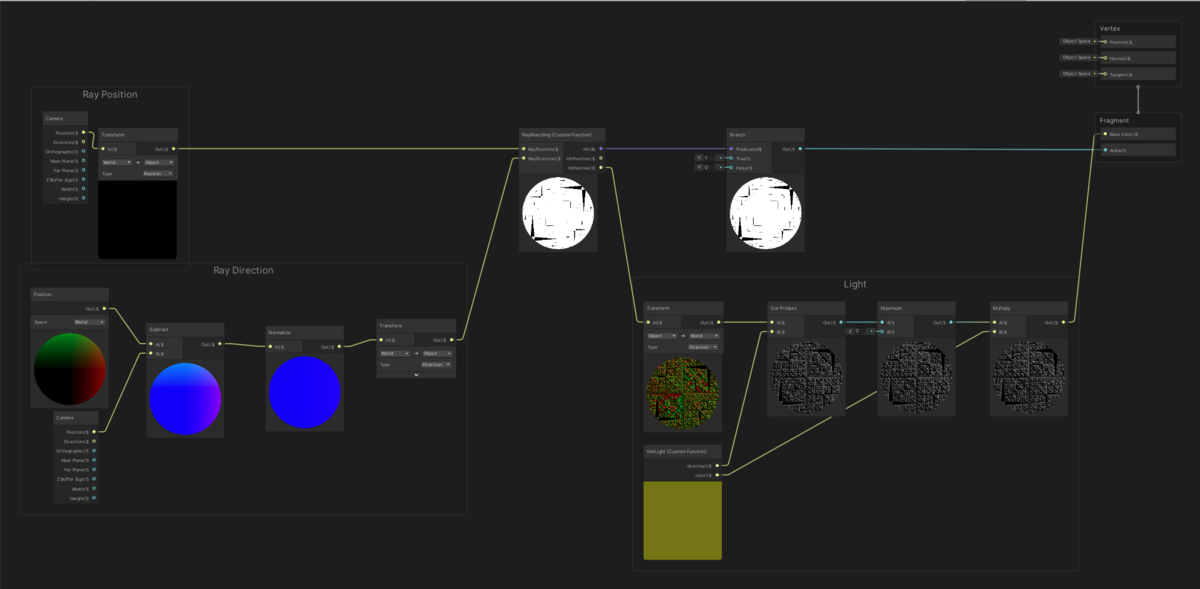Select the Light group title

point(855,284)
